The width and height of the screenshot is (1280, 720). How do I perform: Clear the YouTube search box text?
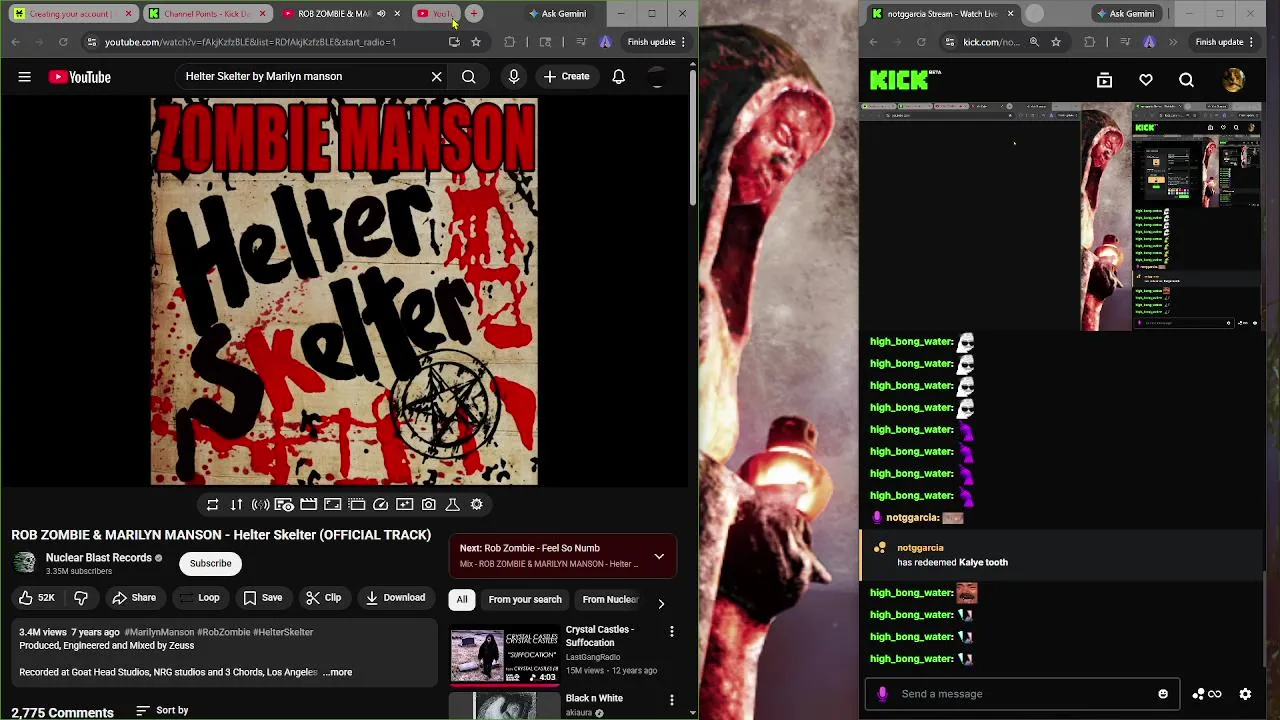click(436, 76)
